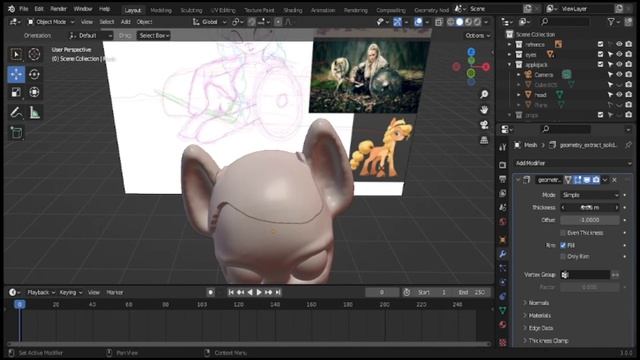
Task: Hide the head object with its eye icon
Action: tap(619, 95)
